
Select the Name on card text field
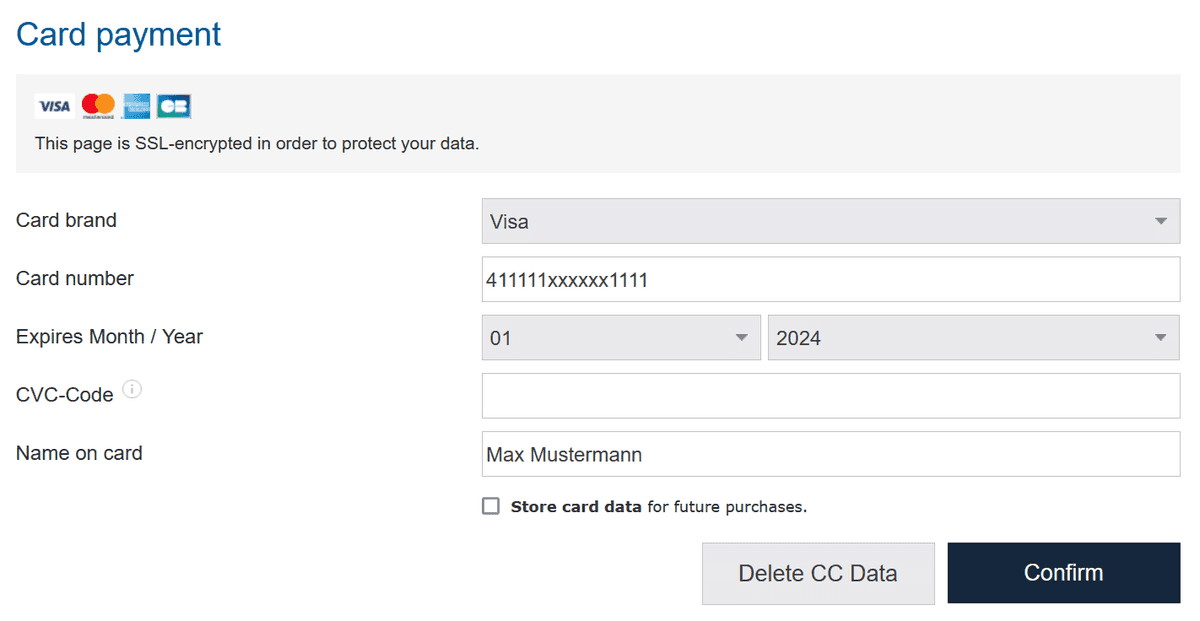830,455
